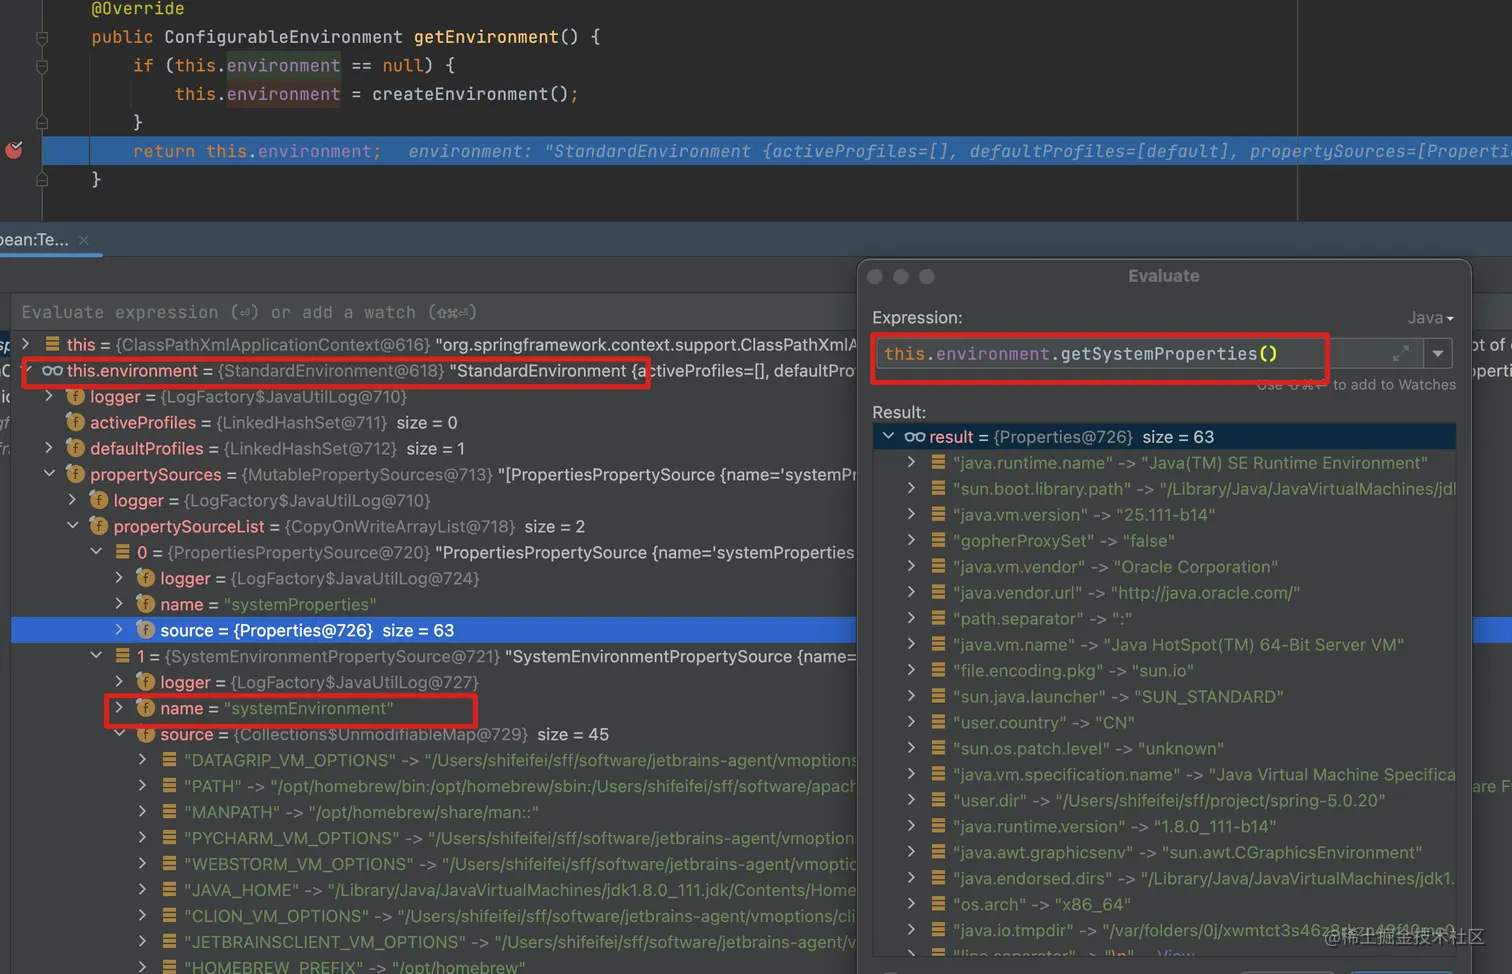This screenshot has height=974, width=1512.
Task: Fold the if block with gutter marker
Action: (x=42, y=67)
